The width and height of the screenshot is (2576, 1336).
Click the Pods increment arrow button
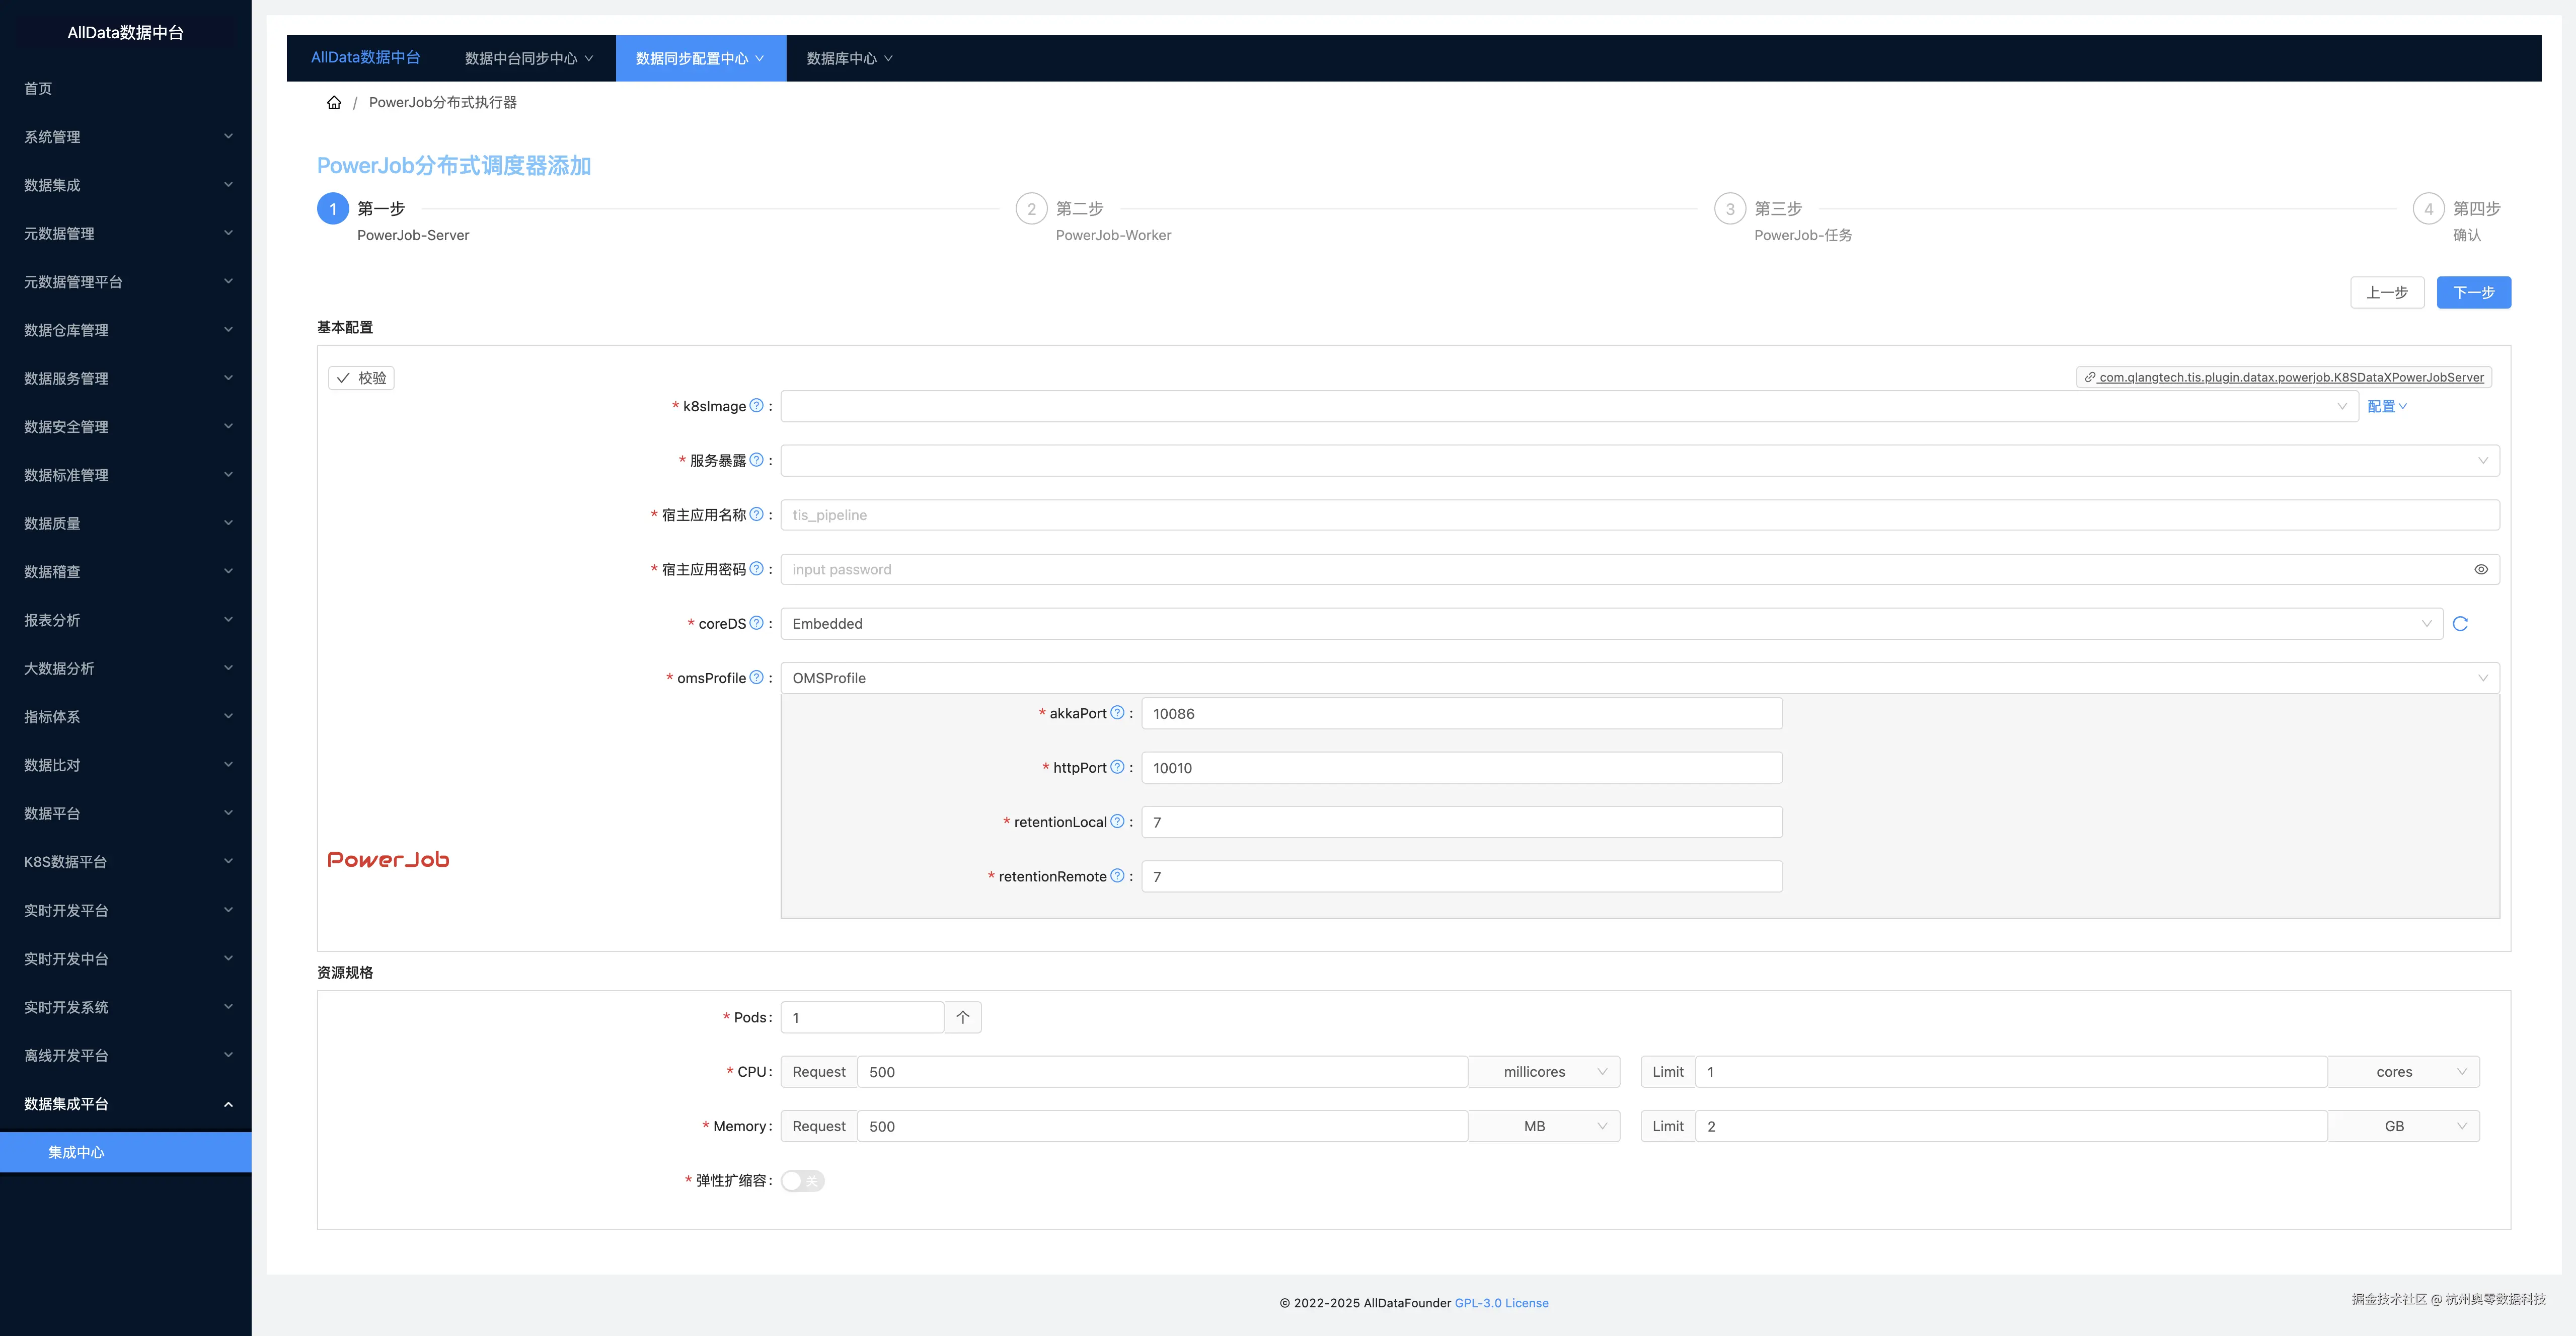[962, 1017]
